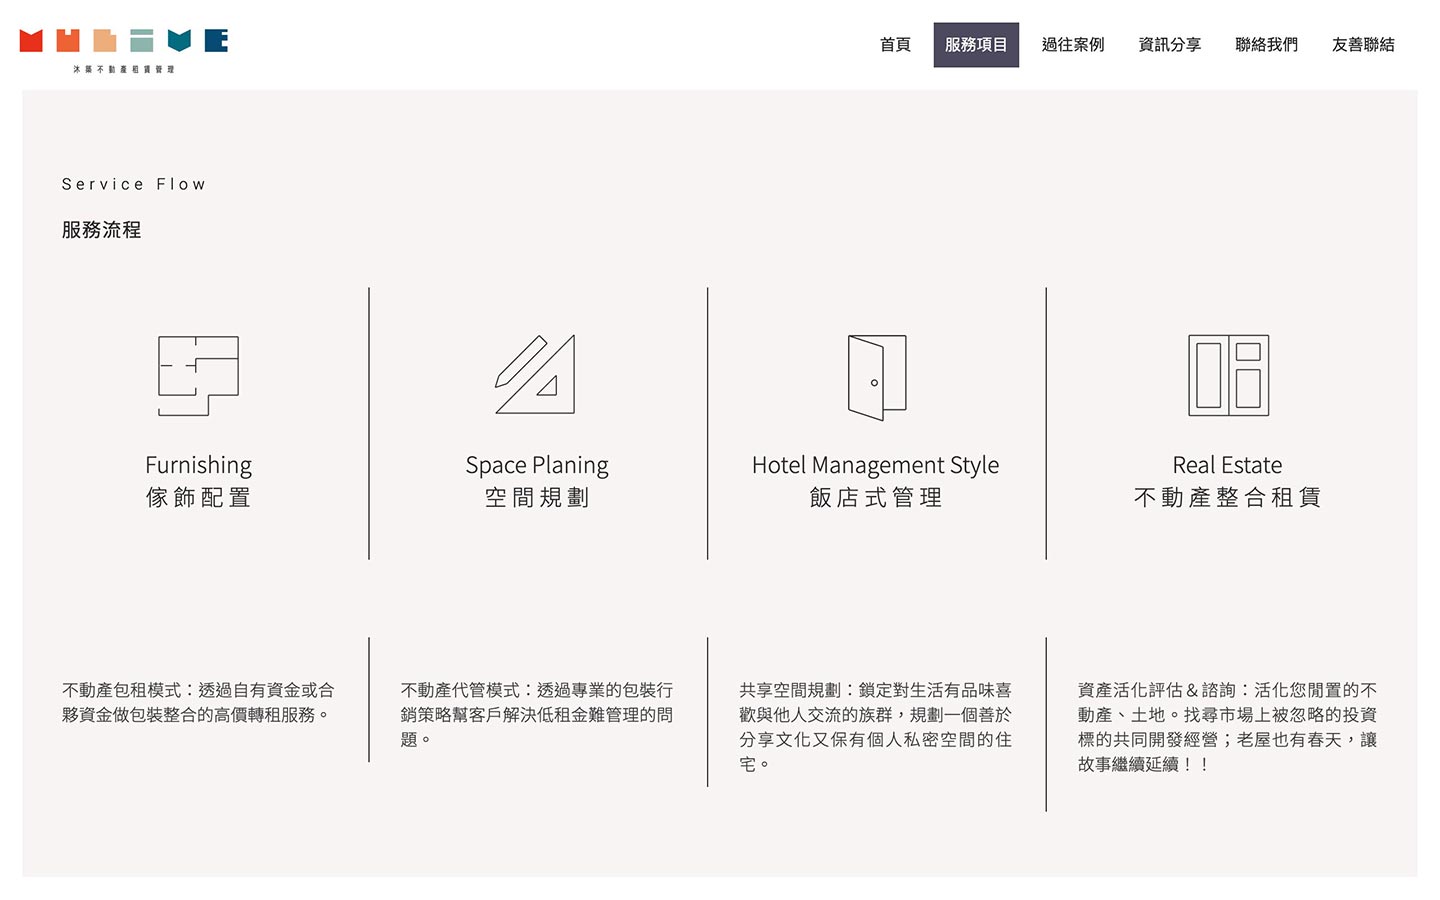Open the 首頁 home menu item
This screenshot has height=900, width=1440.
(895, 45)
